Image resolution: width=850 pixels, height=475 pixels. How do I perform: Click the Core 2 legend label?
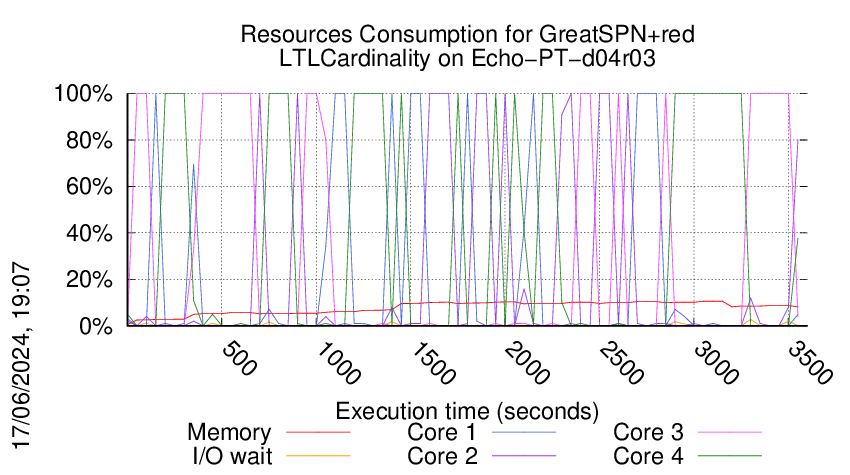coord(442,457)
